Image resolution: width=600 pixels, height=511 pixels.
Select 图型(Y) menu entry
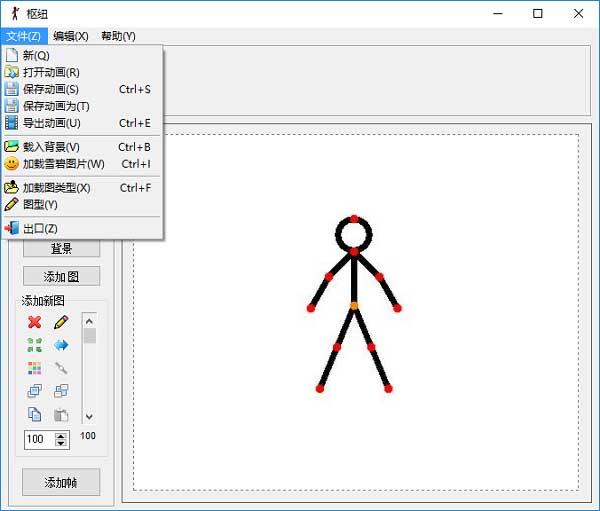coord(82,204)
